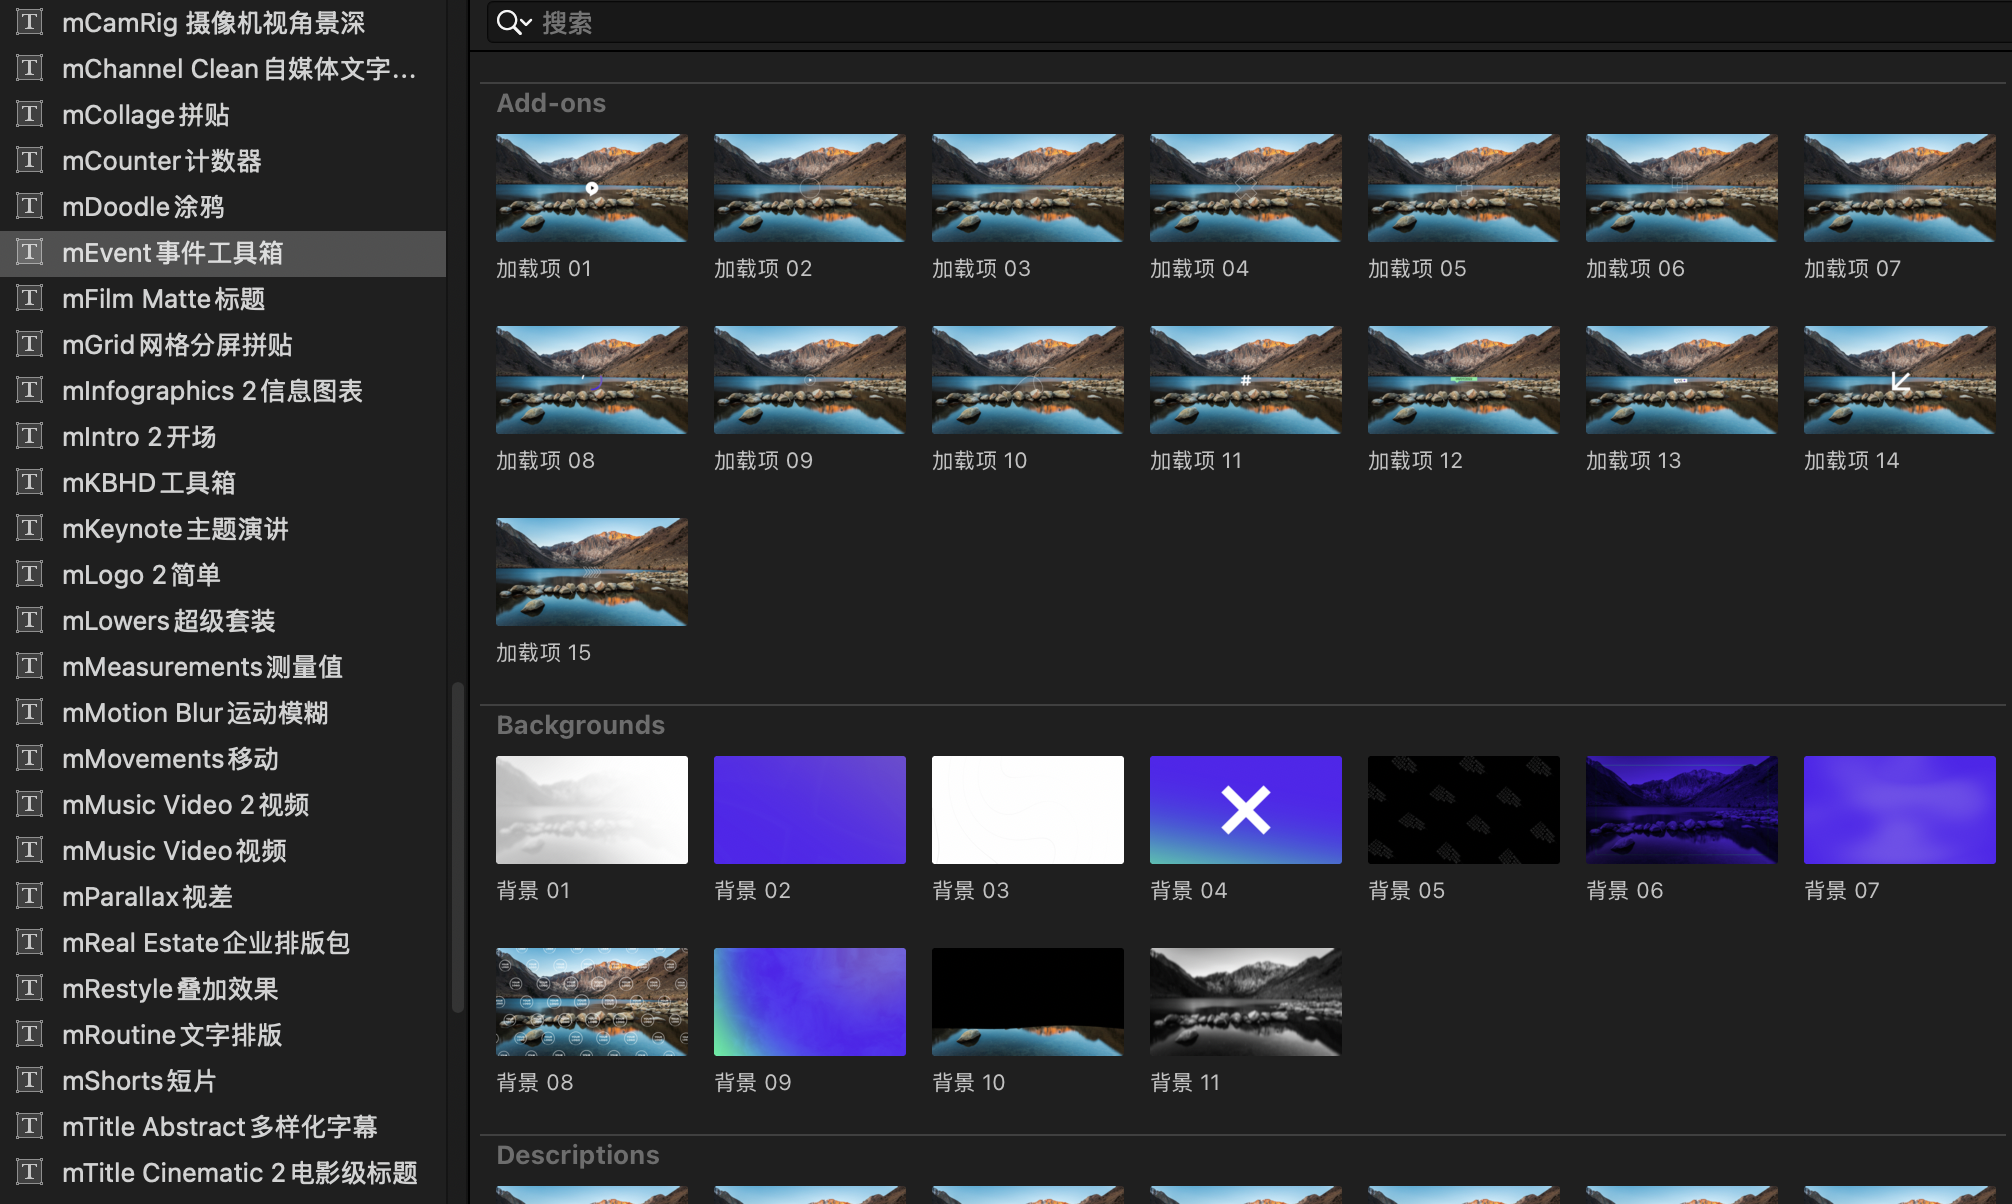Choose mInfographics 2 信息图表
The image size is (2012, 1204).
pos(223,391)
